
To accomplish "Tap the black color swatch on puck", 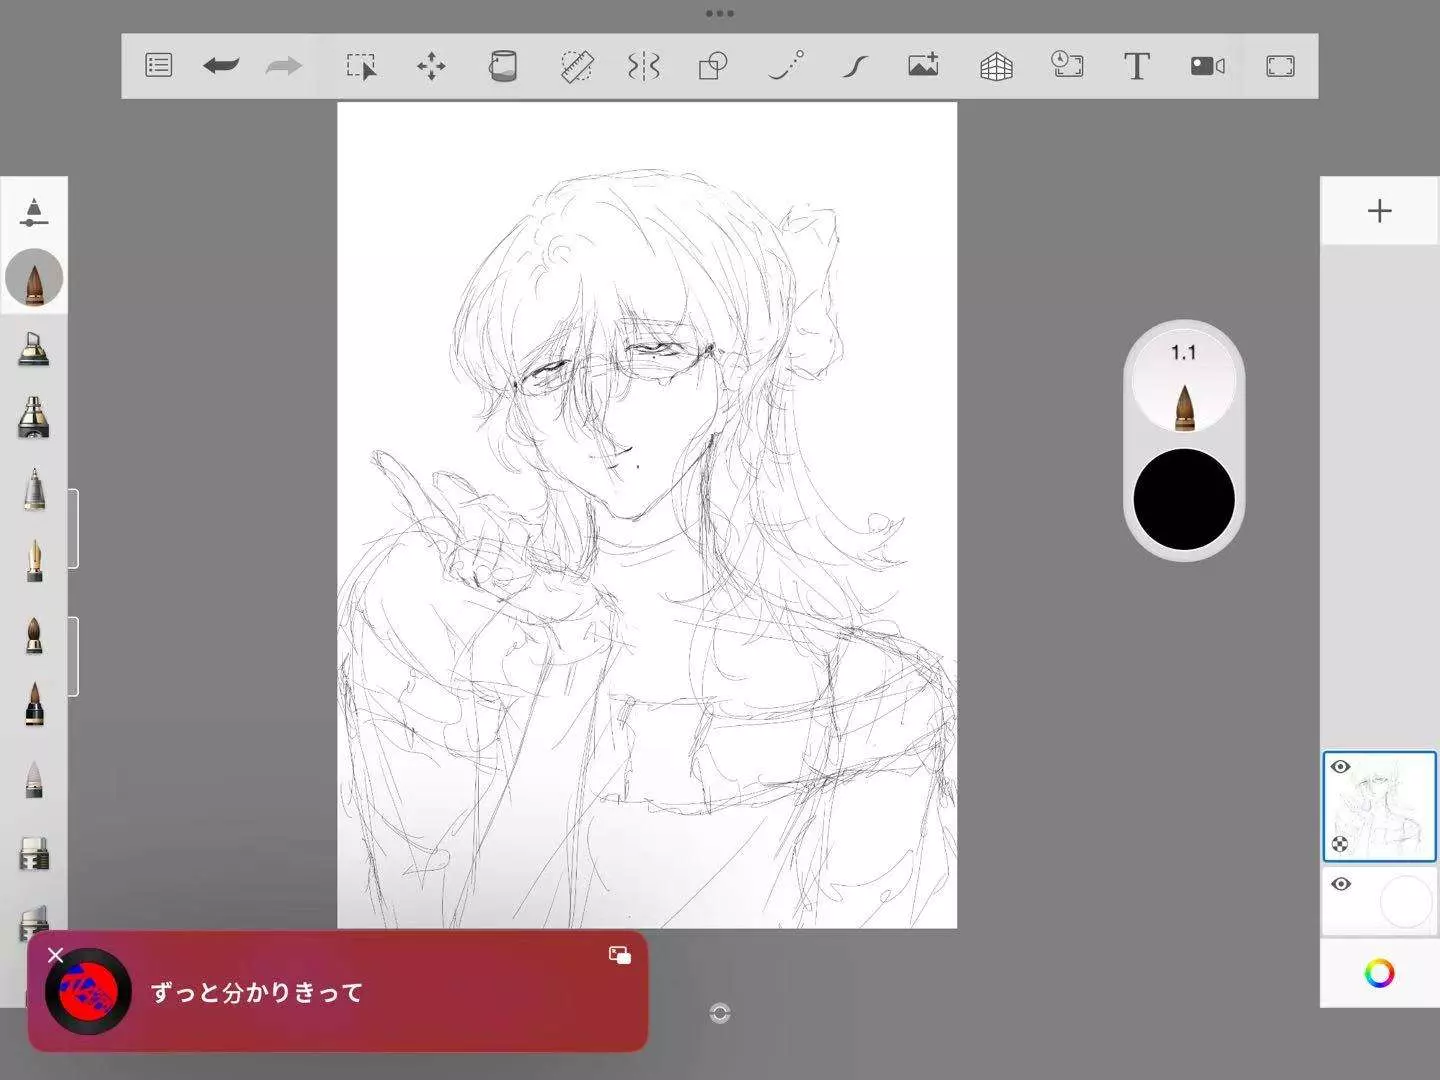I will 1184,499.
